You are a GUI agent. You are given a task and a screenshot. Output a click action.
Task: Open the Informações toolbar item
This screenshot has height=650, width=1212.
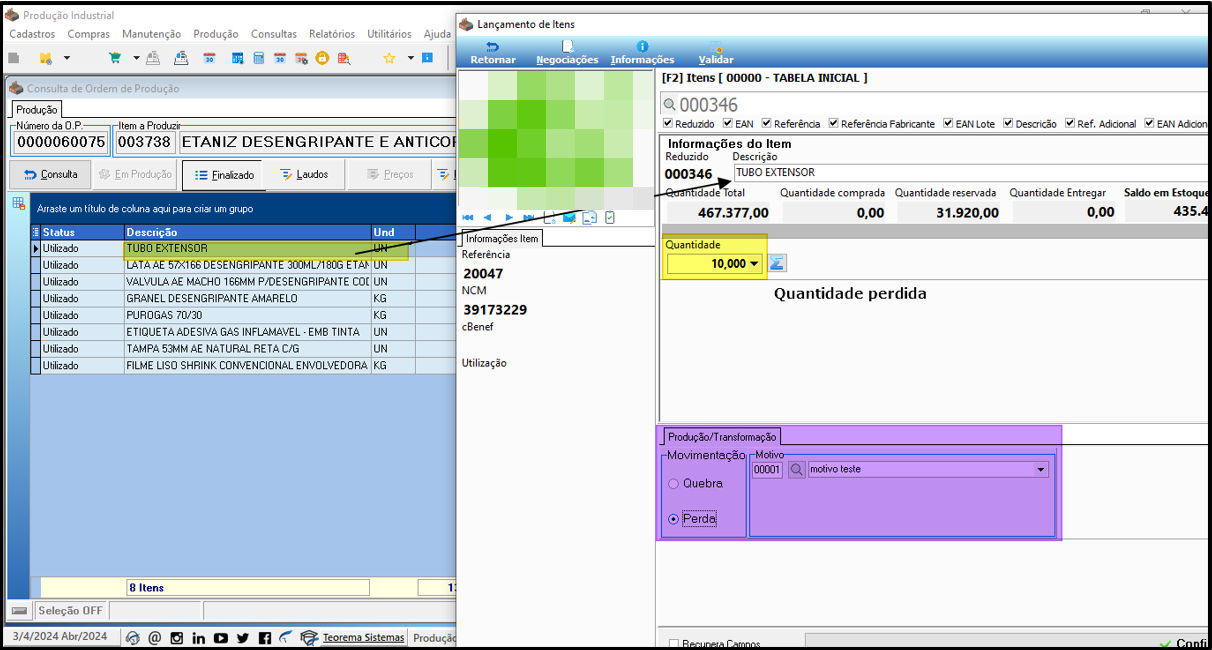pos(642,53)
